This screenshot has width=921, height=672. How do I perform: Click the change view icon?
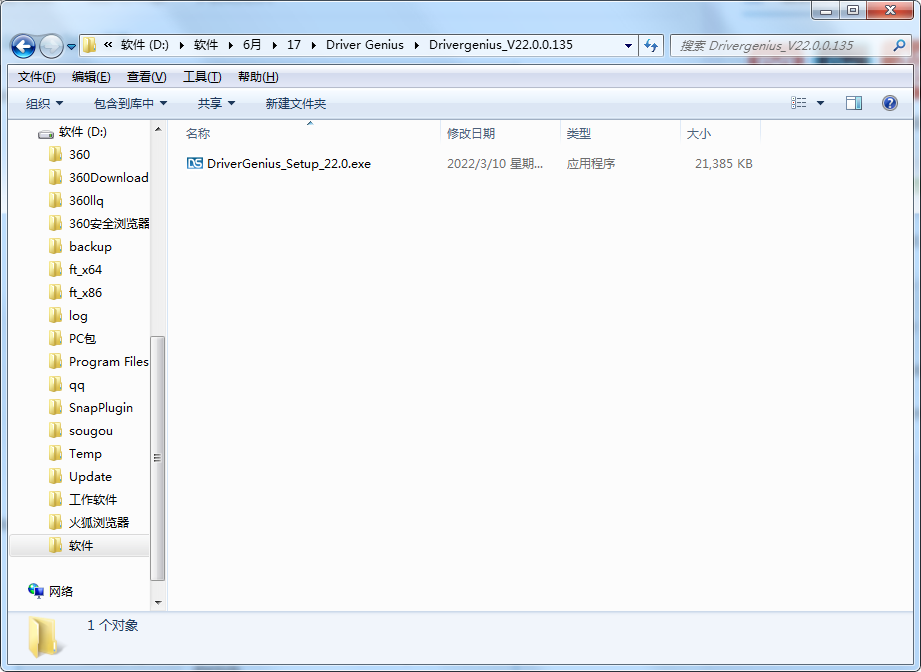(x=798, y=103)
